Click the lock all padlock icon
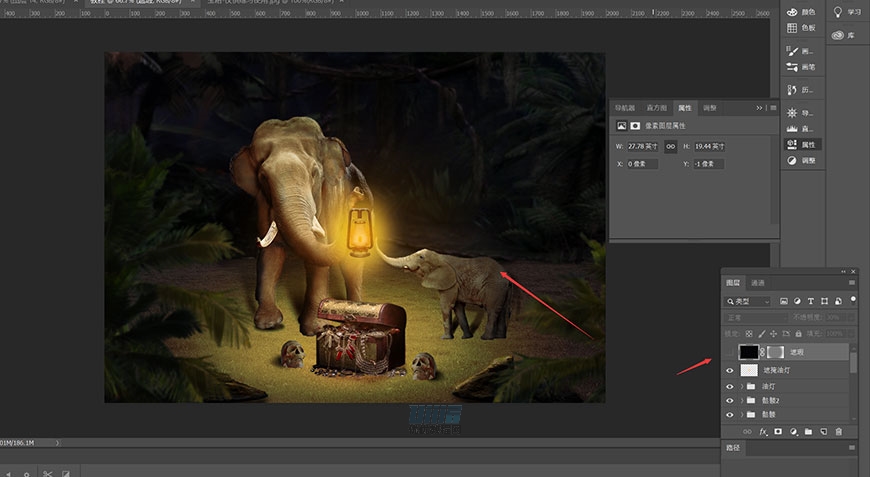Screen dimensions: 870x477 pyautogui.click(x=798, y=334)
